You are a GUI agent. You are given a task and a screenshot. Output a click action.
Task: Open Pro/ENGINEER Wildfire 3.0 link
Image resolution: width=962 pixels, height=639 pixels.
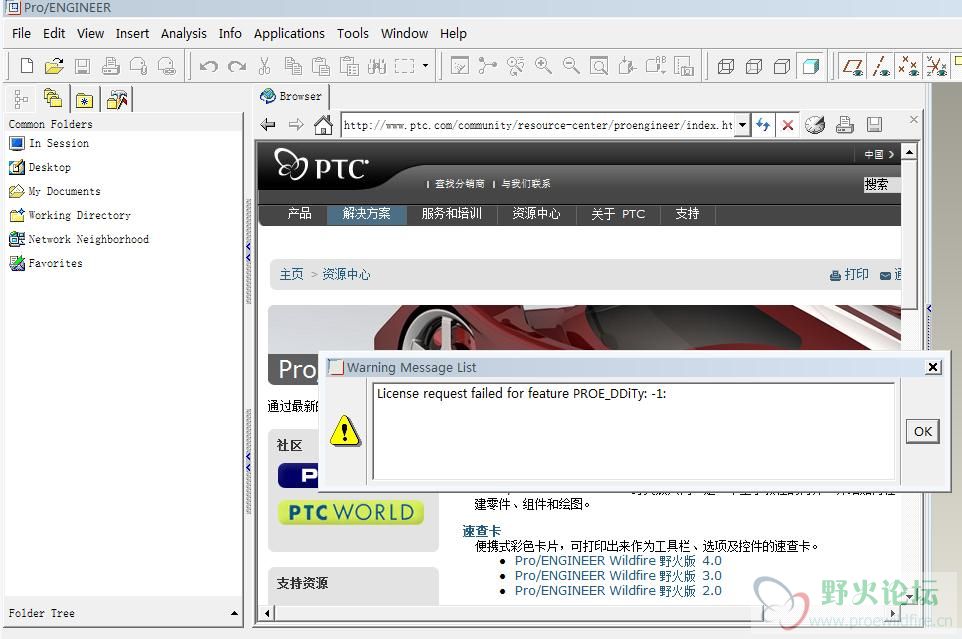tap(618, 575)
